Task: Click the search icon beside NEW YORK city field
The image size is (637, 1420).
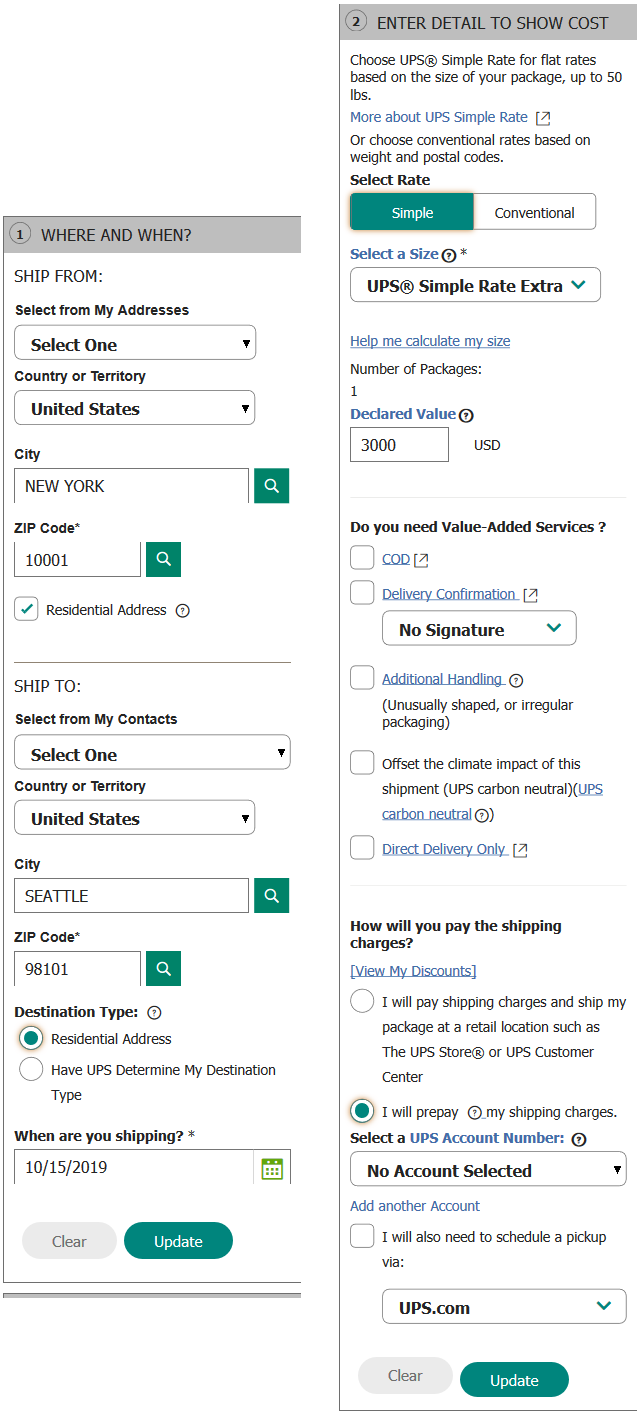Action: click(x=271, y=485)
